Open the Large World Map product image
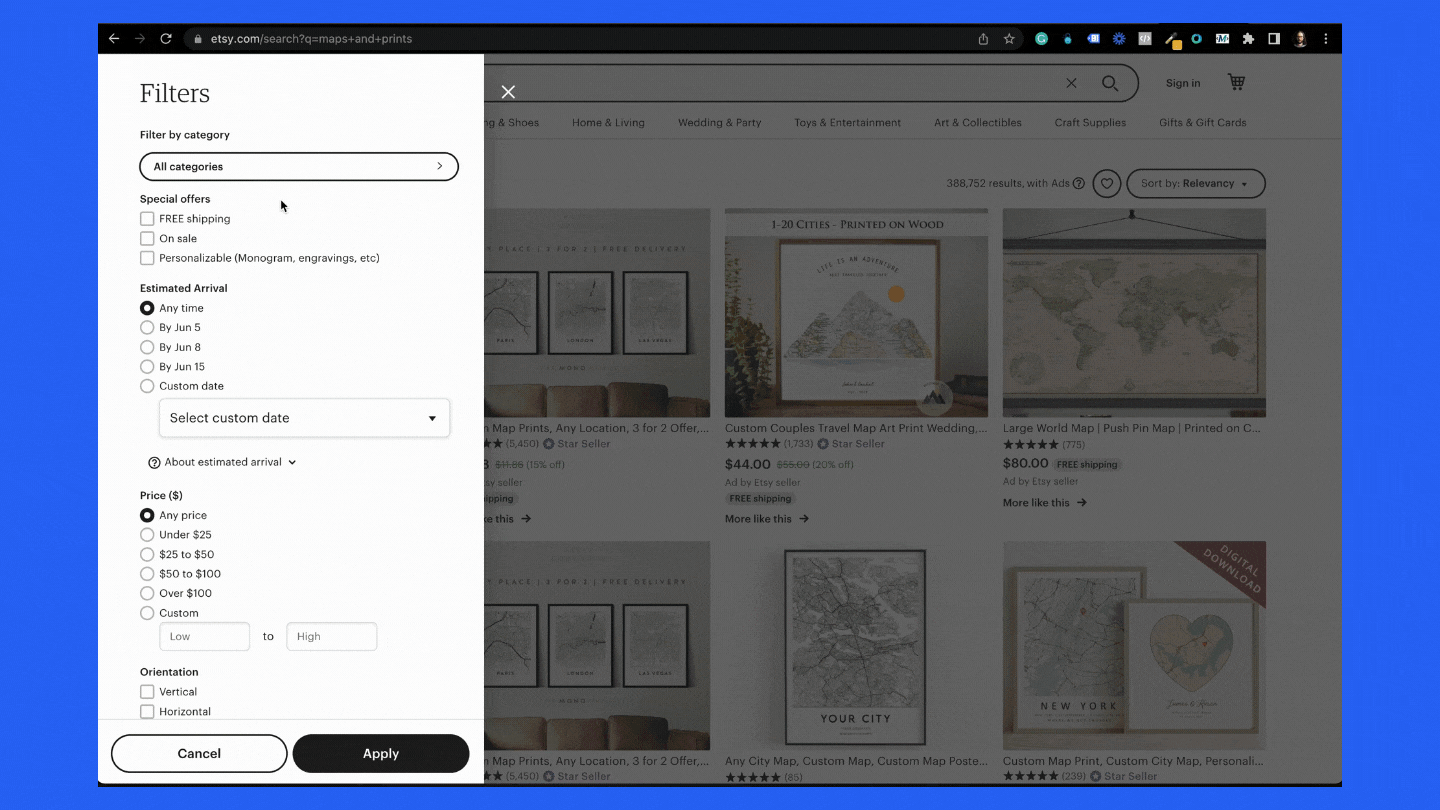 (1134, 313)
